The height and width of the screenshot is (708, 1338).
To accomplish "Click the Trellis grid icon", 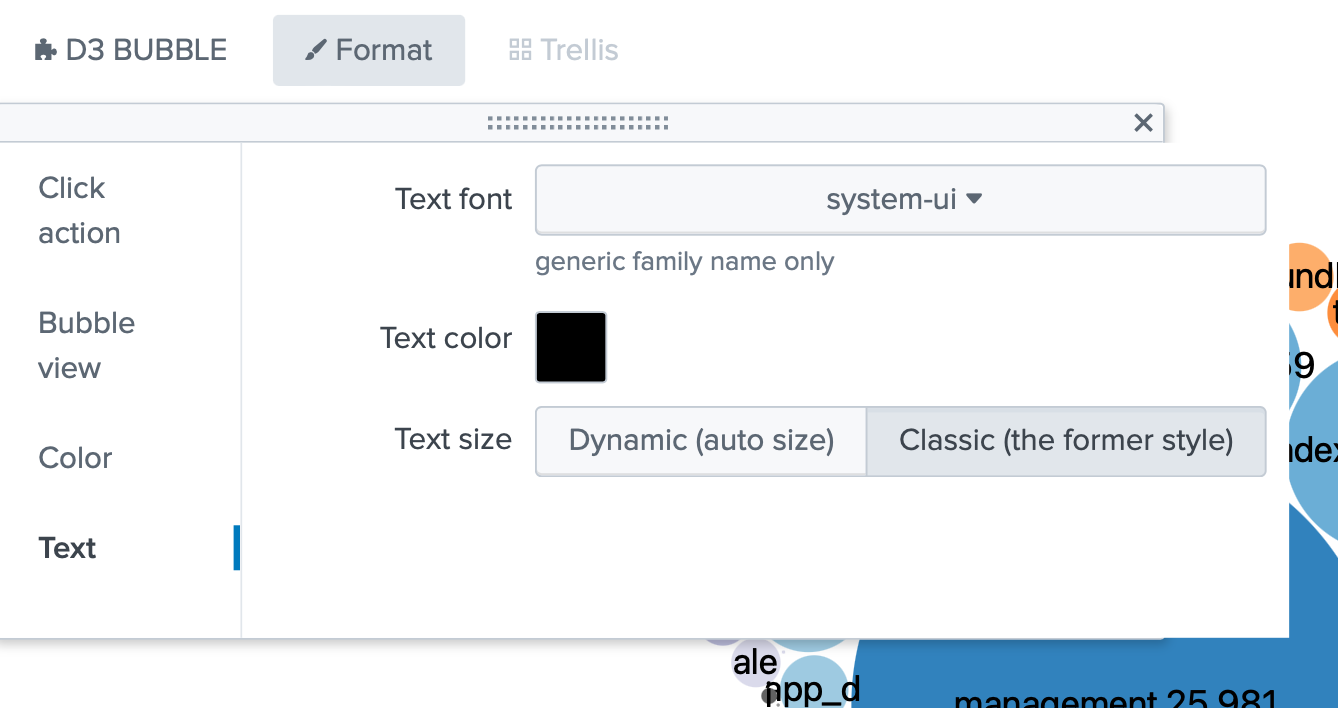I will pyautogui.click(x=520, y=50).
